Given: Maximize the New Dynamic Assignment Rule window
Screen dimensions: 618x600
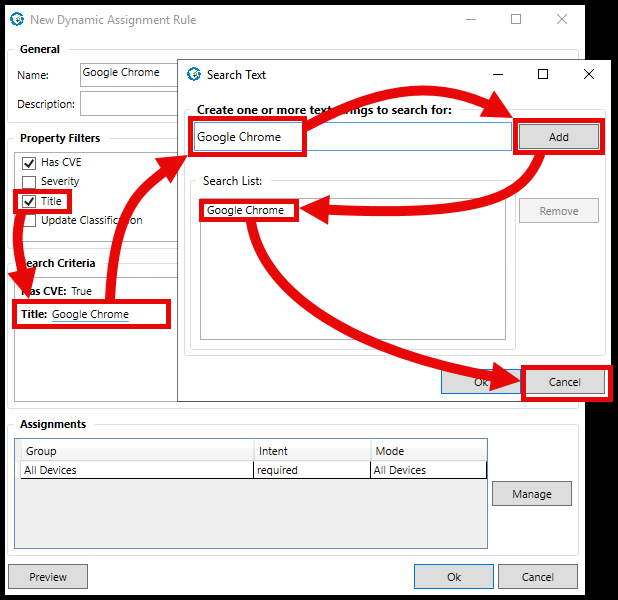Looking at the screenshot, I should tap(516, 19).
